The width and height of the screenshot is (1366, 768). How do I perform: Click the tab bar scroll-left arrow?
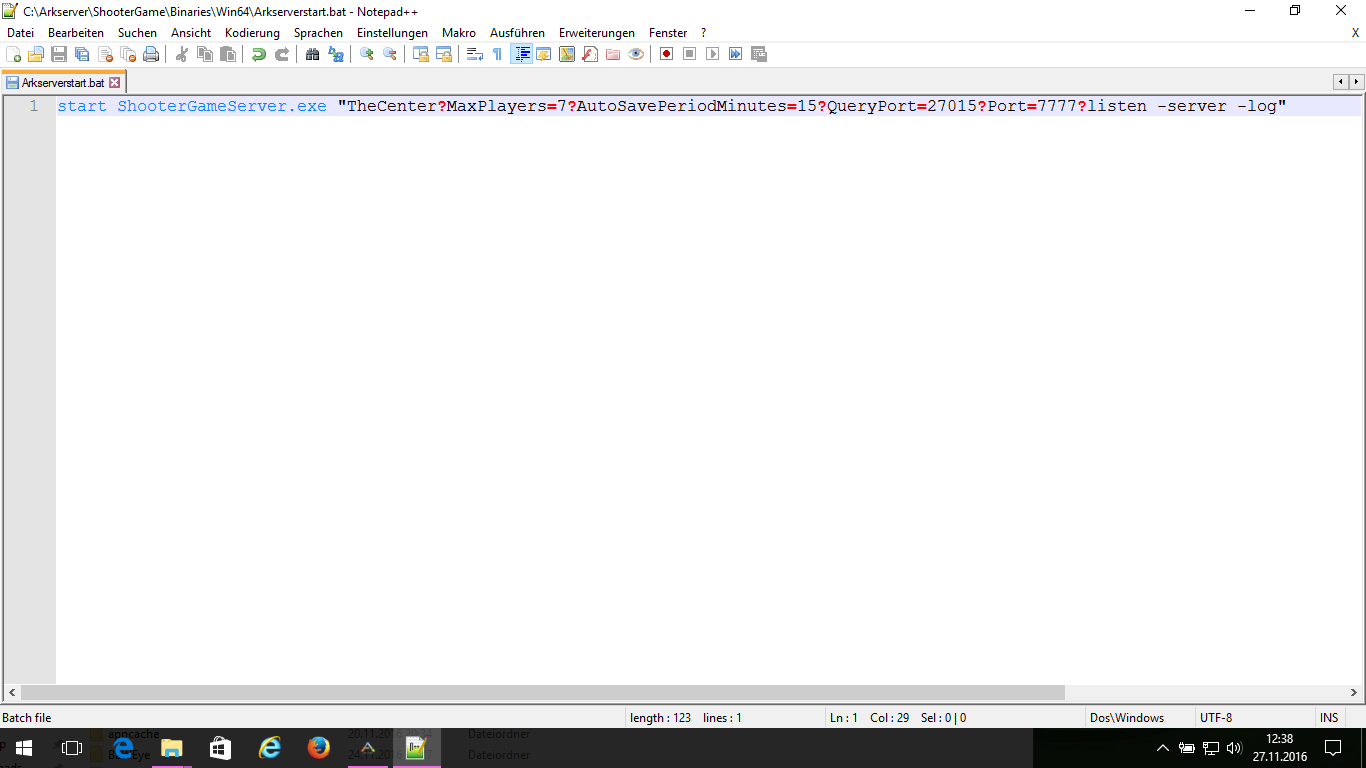[1341, 82]
